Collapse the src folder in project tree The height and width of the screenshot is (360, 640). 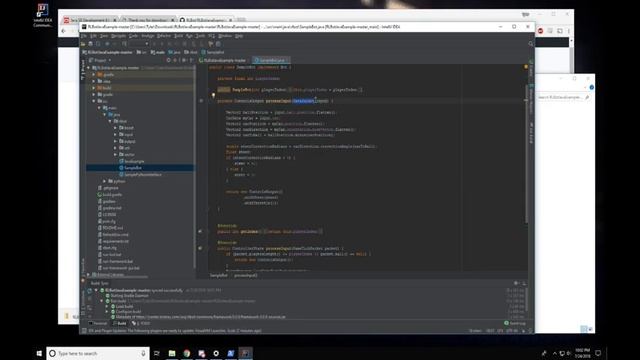tap(94, 101)
